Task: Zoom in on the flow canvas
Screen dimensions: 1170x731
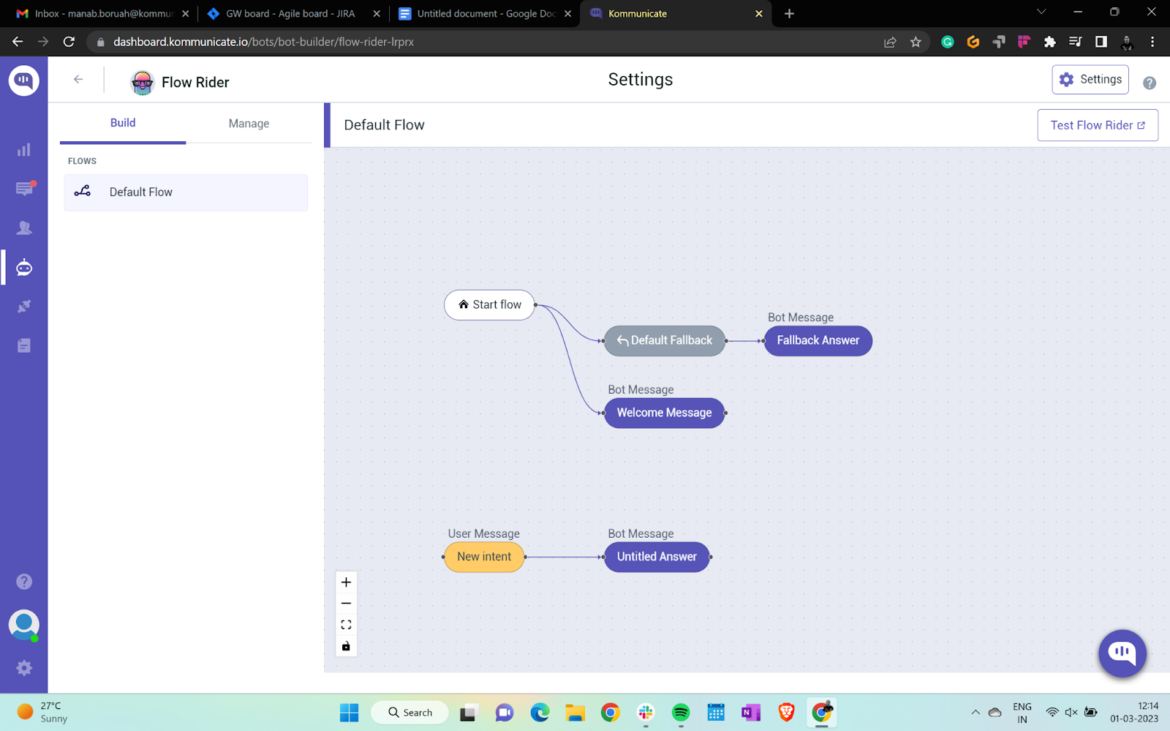Action: [x=346, y=582]
